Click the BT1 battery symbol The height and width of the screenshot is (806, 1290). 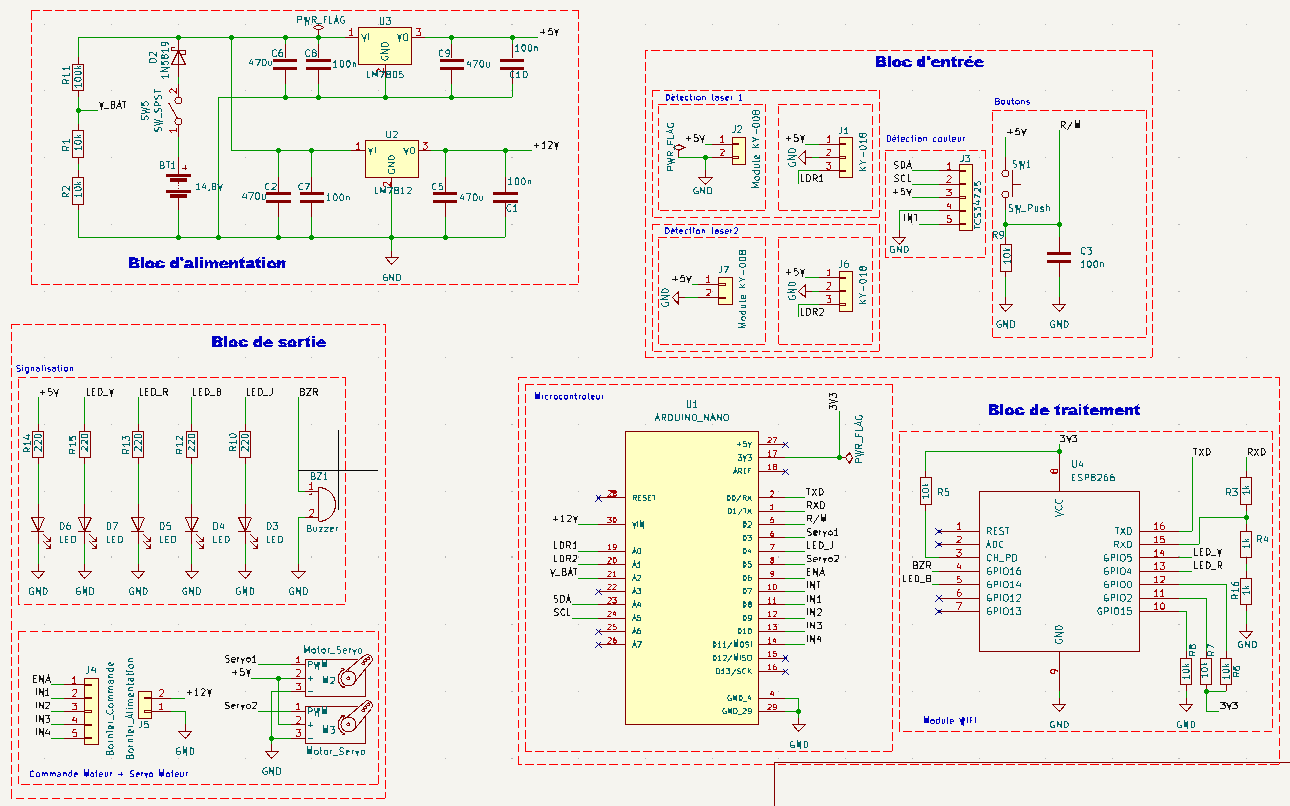point(178,185)
